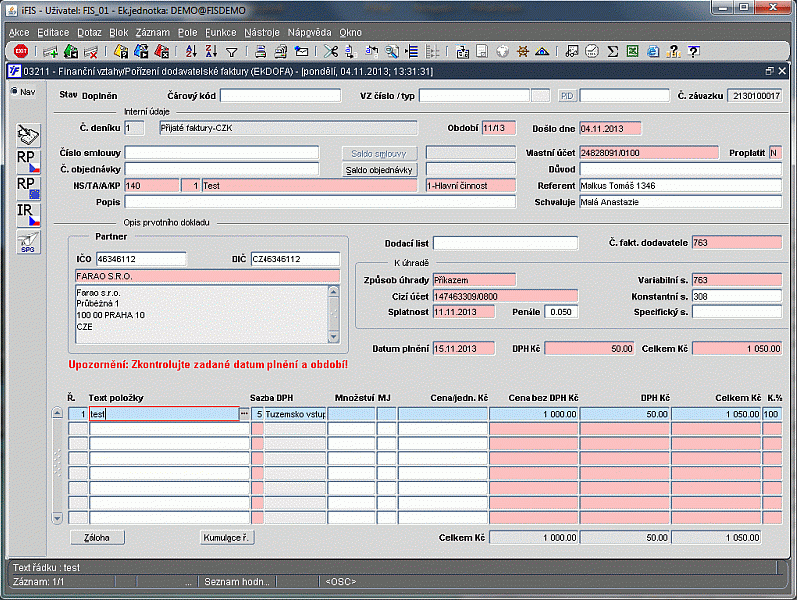The width and height of the screenshot is (797, 600).
Task: Click the Č. objednávky input field
Action: pos(222,169)
